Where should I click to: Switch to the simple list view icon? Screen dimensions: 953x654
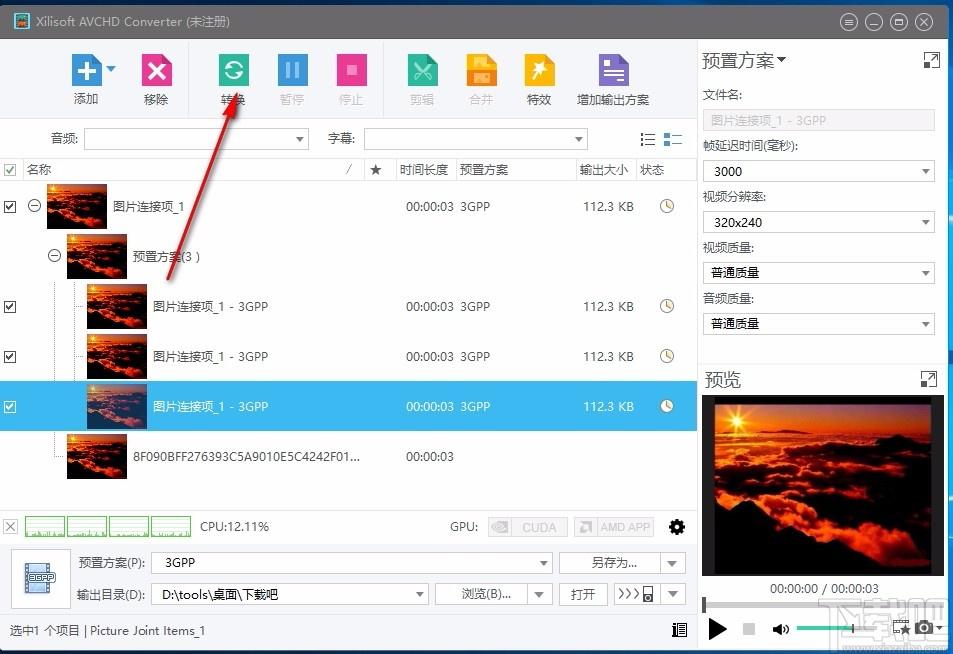coord(648,140)
